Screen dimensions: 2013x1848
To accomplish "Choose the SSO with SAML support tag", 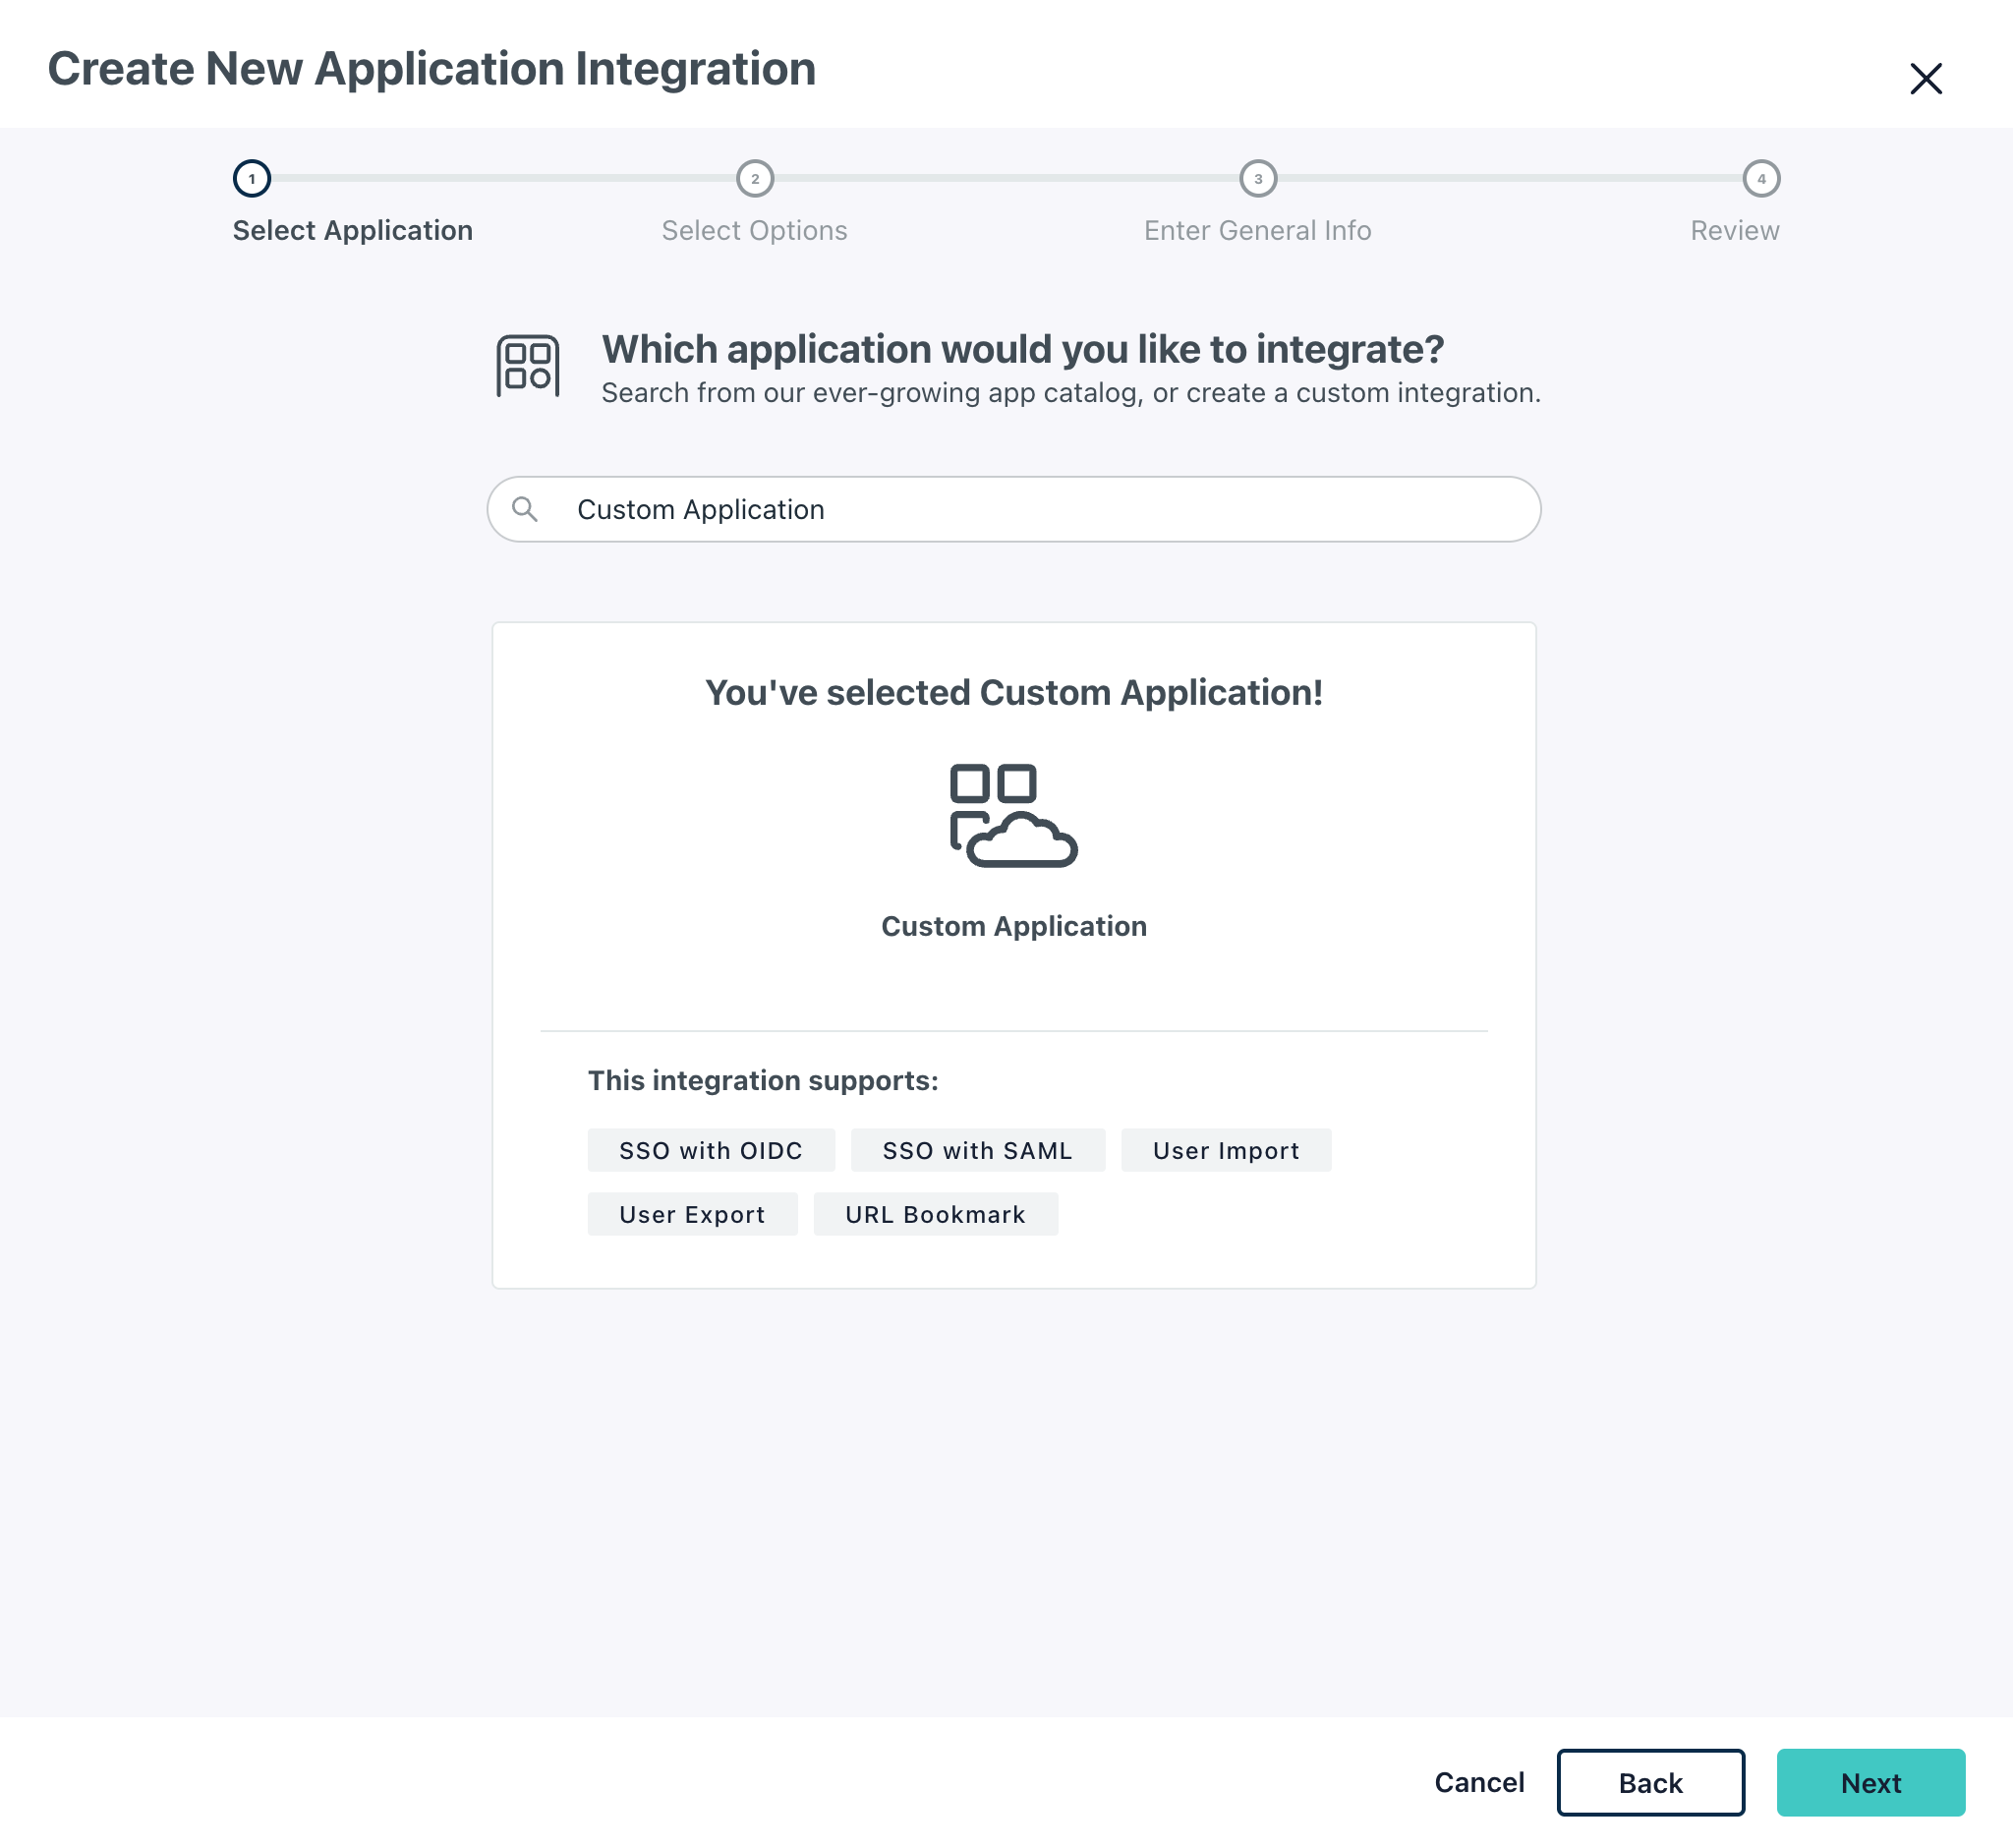I will 977,1150.
